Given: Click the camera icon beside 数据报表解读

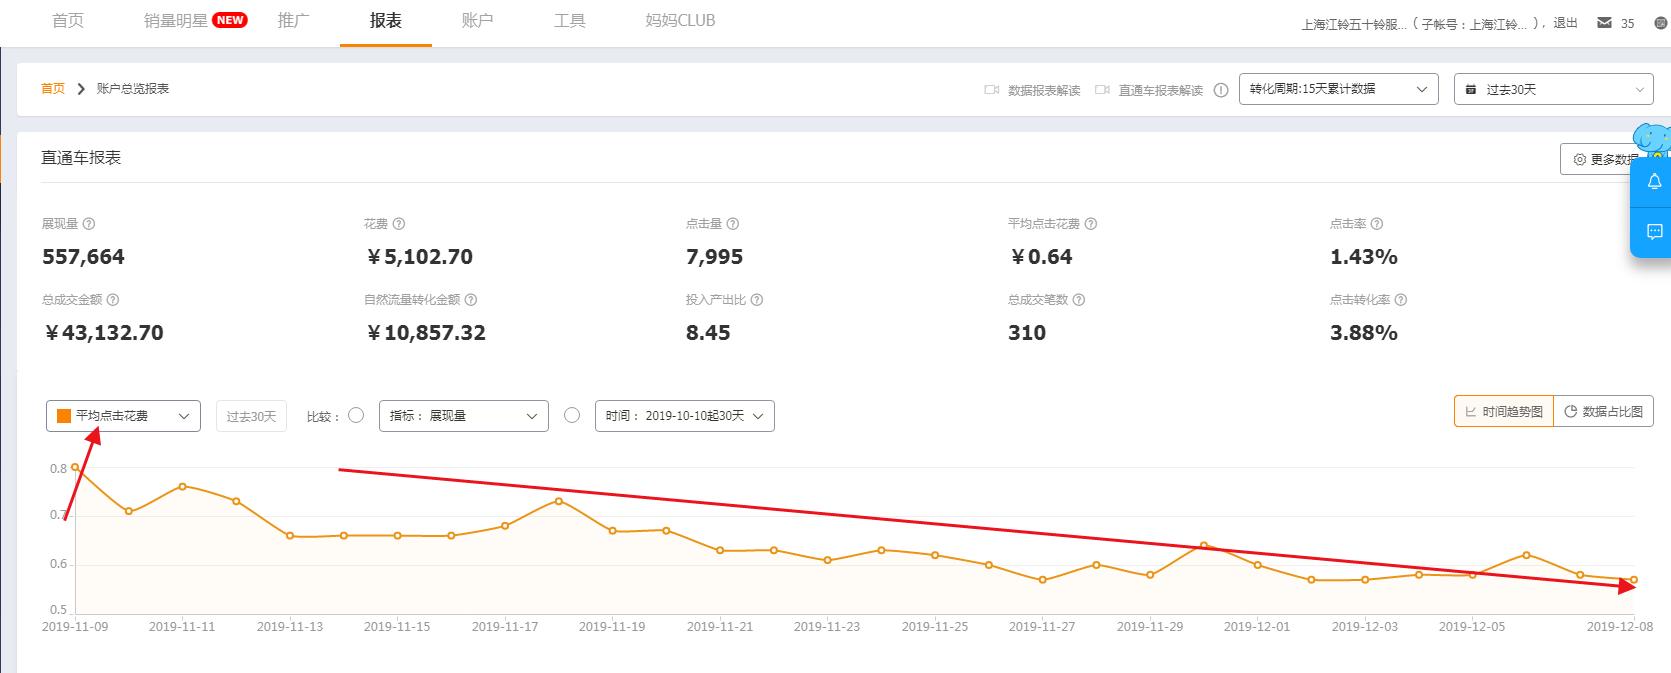Looking at the screenshot, I should click(992, 90).
